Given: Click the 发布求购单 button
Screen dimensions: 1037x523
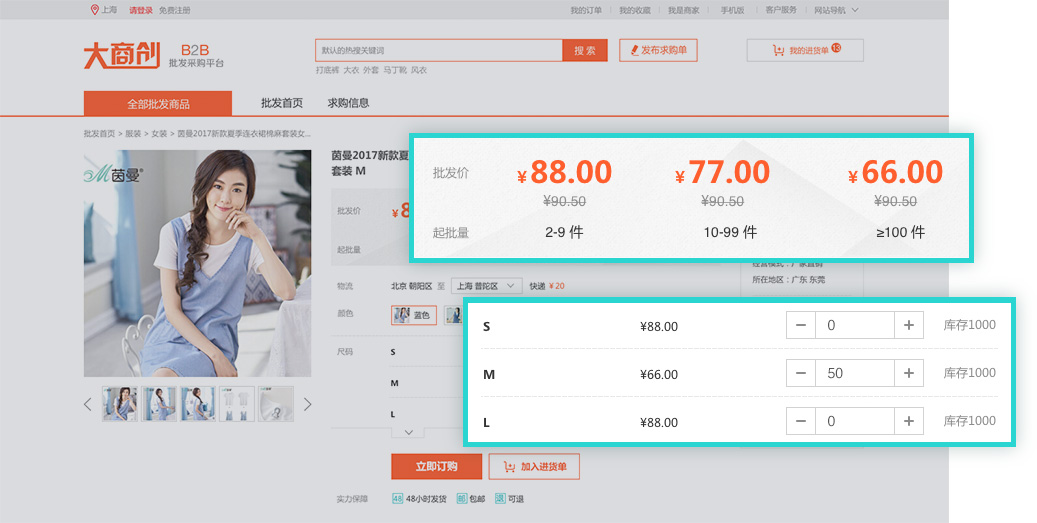Looking at the screenshot, I should pyautogui.click(x=658, y=50).
